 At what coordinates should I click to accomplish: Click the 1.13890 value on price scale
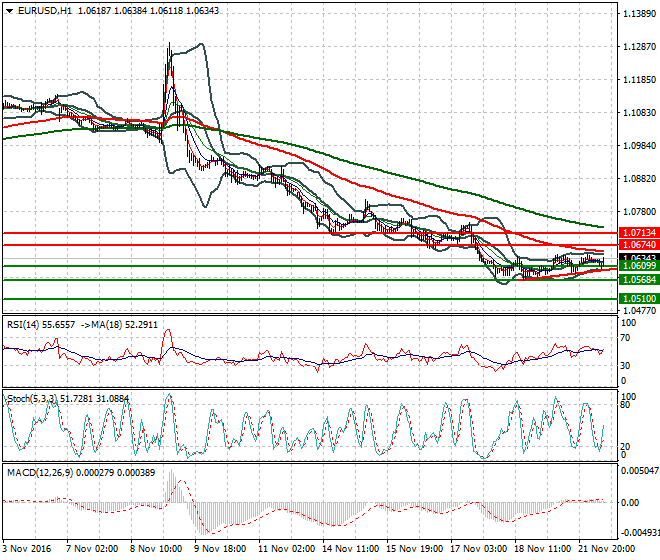tap(638, 15)
